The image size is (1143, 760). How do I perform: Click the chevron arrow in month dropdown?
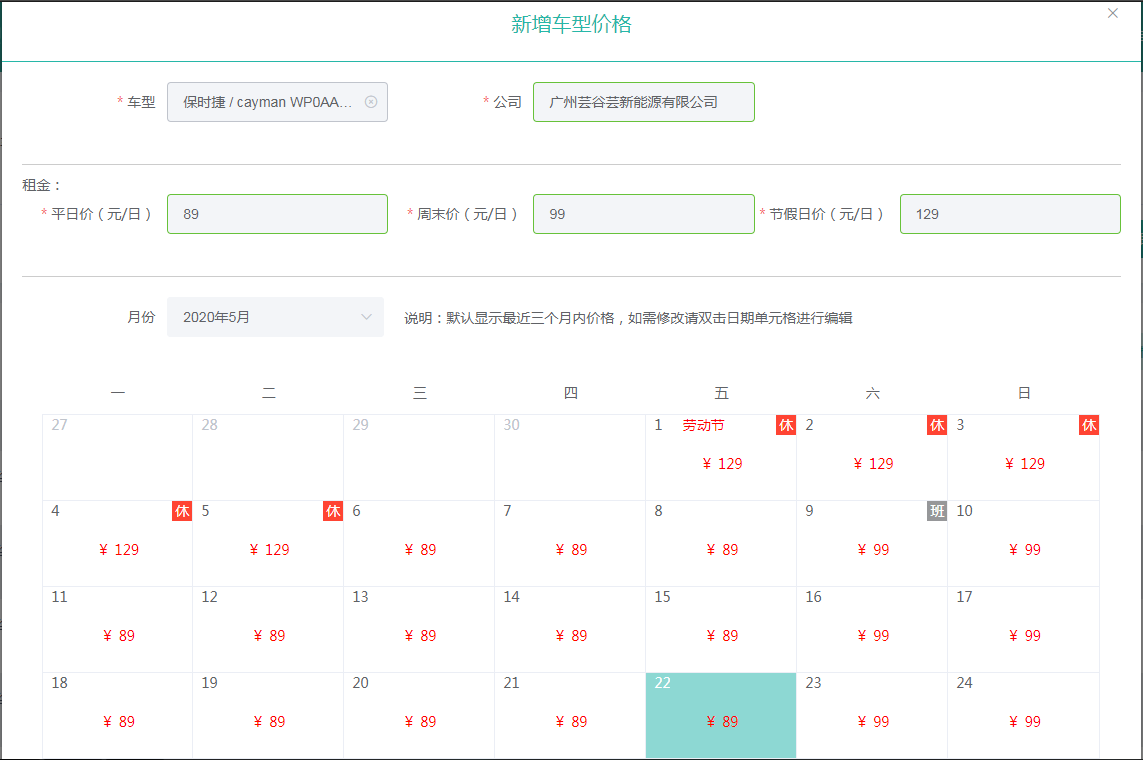point(366,317)
